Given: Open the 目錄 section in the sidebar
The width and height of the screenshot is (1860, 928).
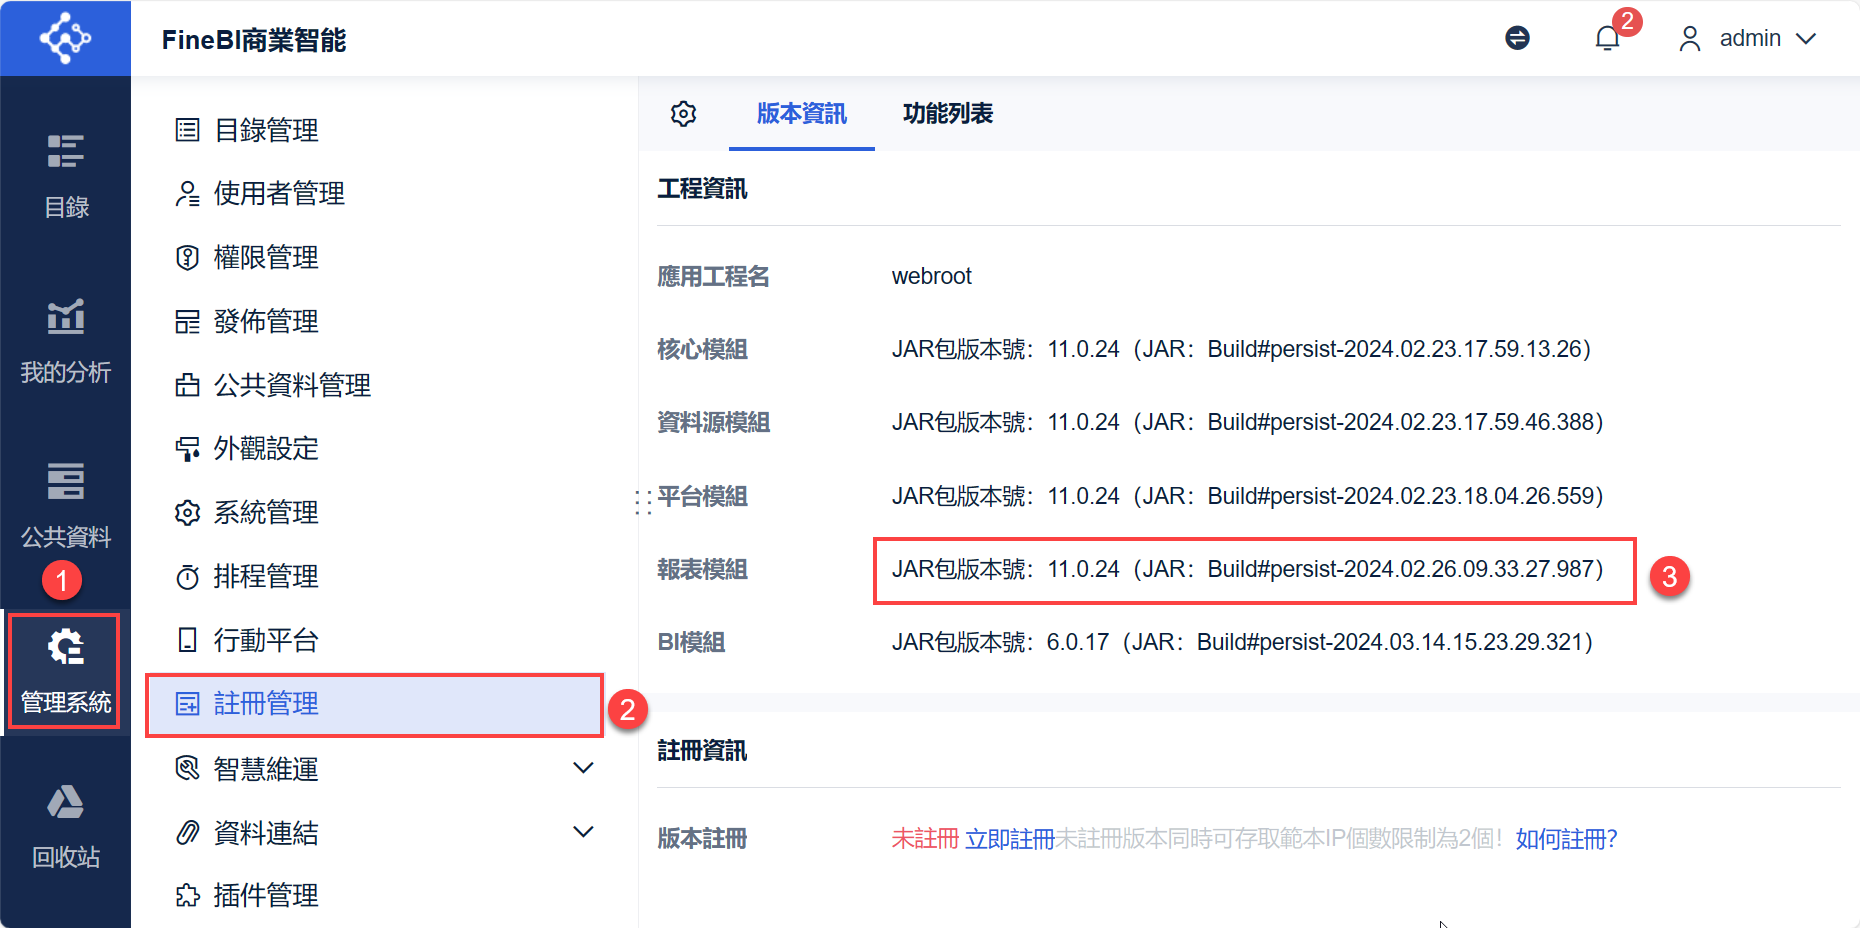Looking at the screenshot, I should click(x=64, y=175).
